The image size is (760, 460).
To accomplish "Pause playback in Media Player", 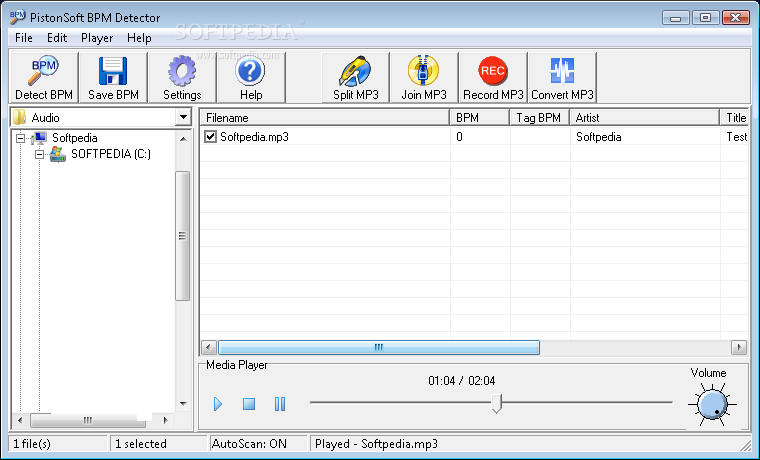I will (x=280, y=403).
